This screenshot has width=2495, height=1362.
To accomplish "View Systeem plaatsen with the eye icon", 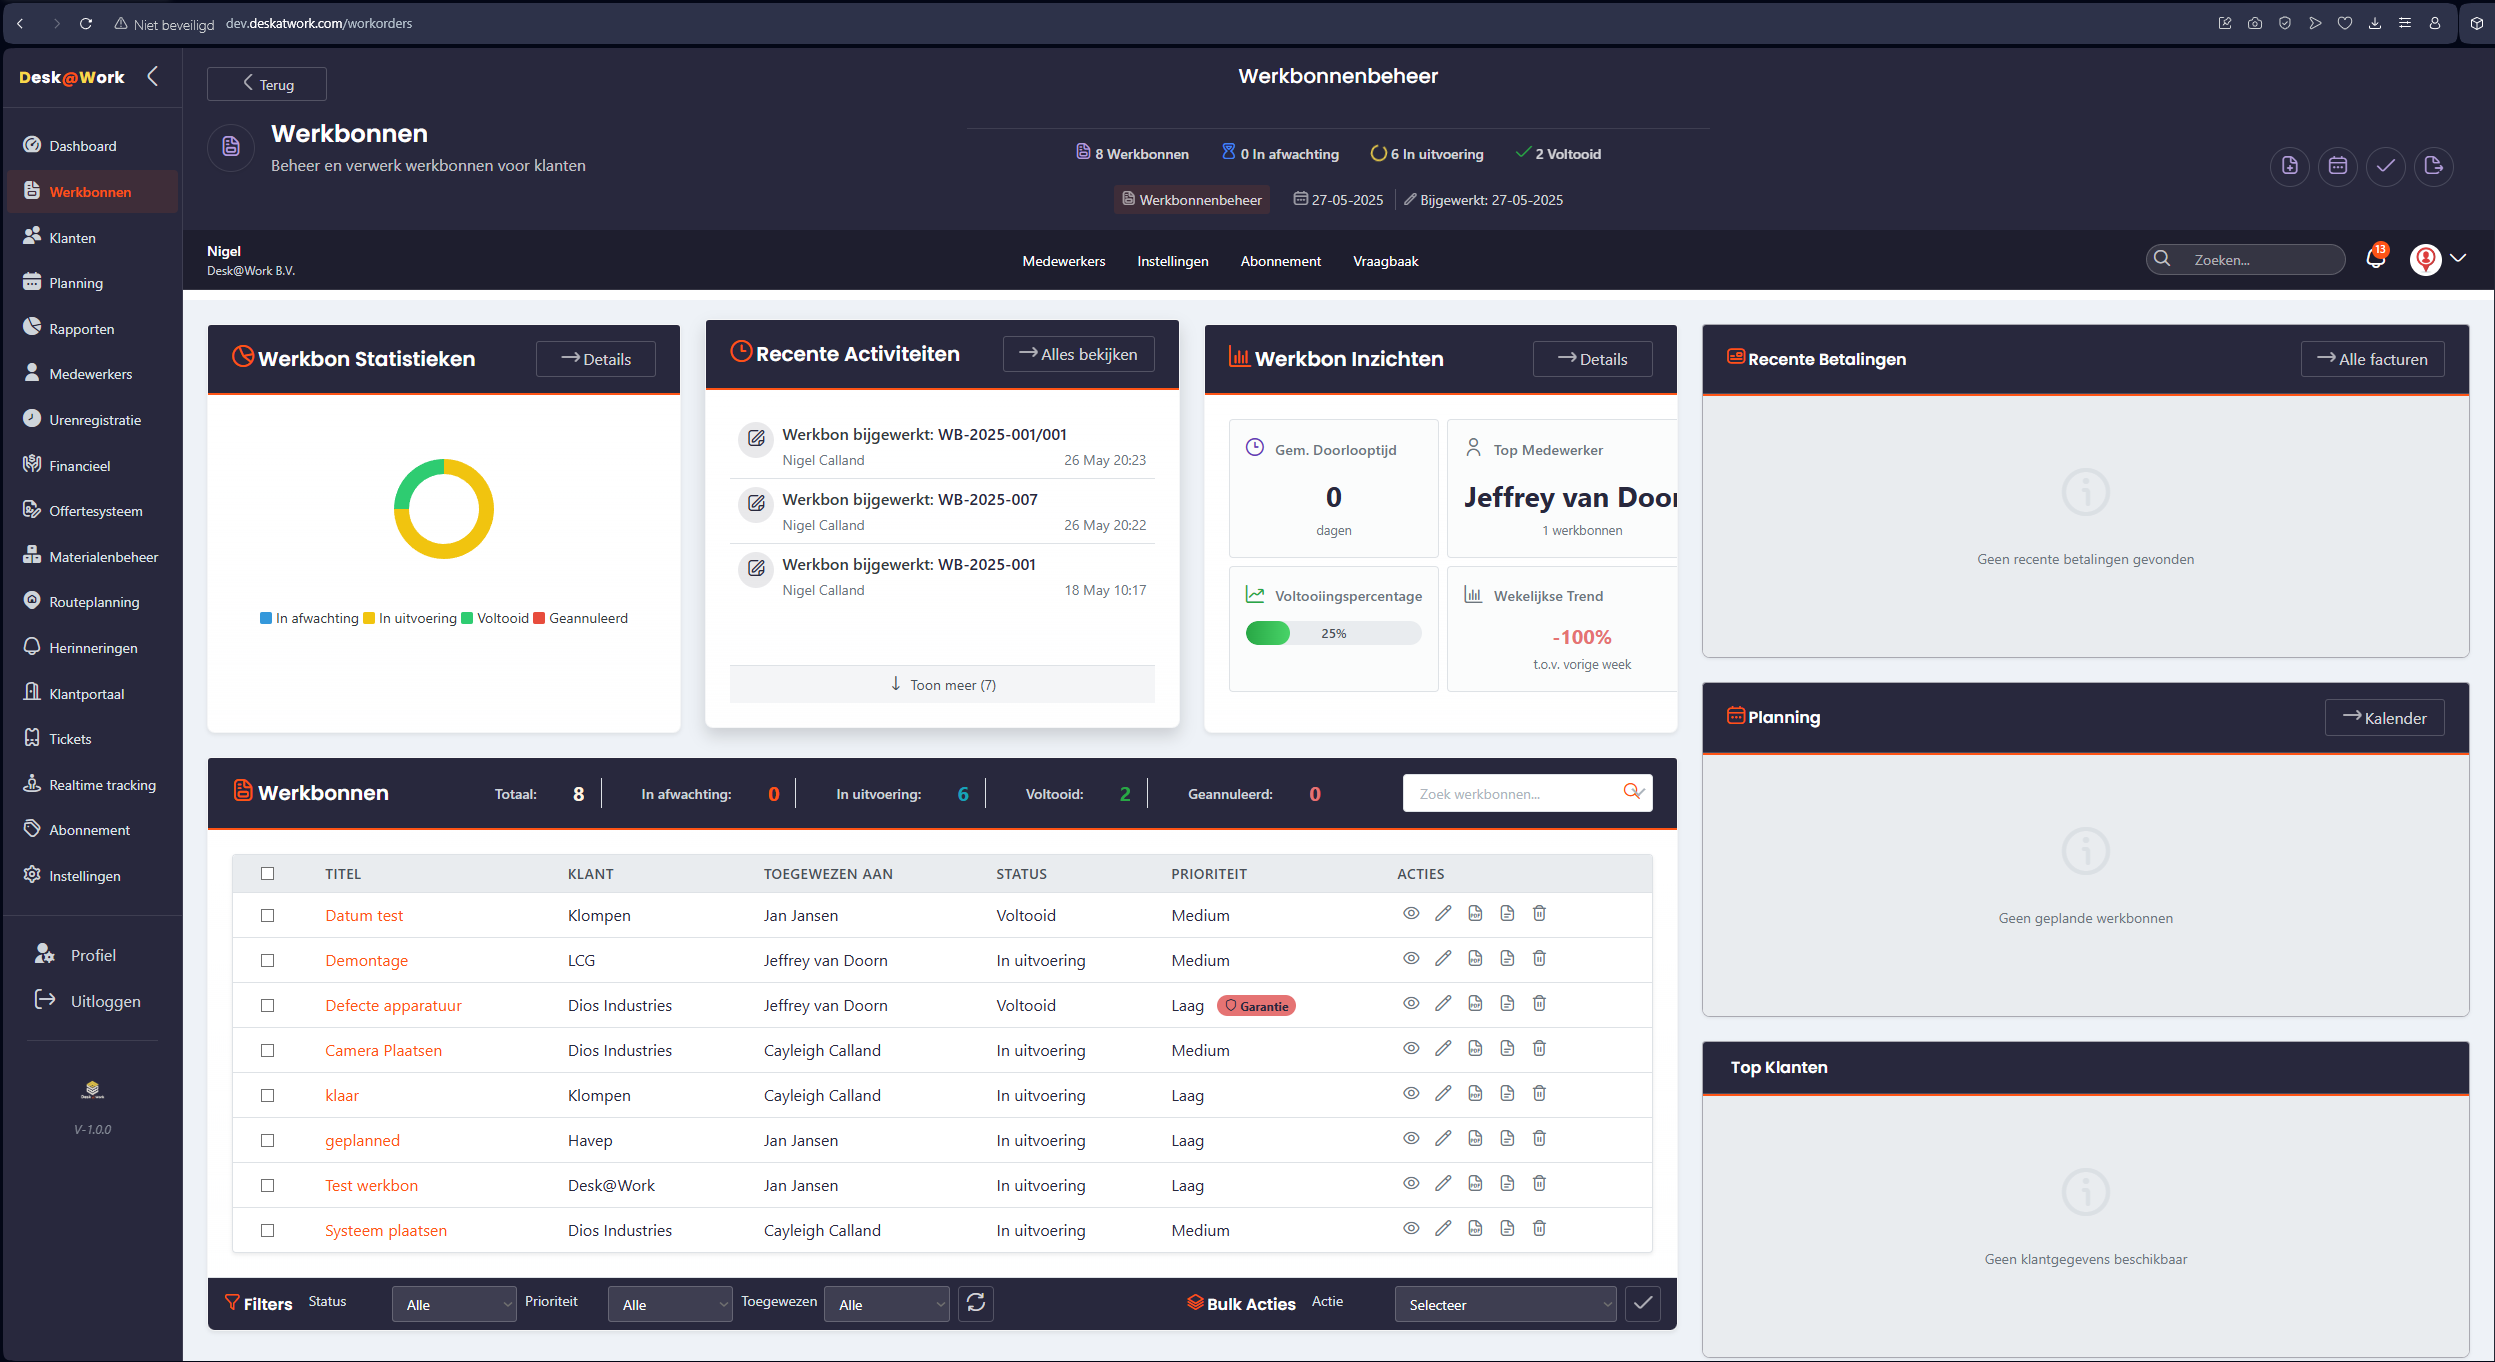I will pos(1411,1228).
